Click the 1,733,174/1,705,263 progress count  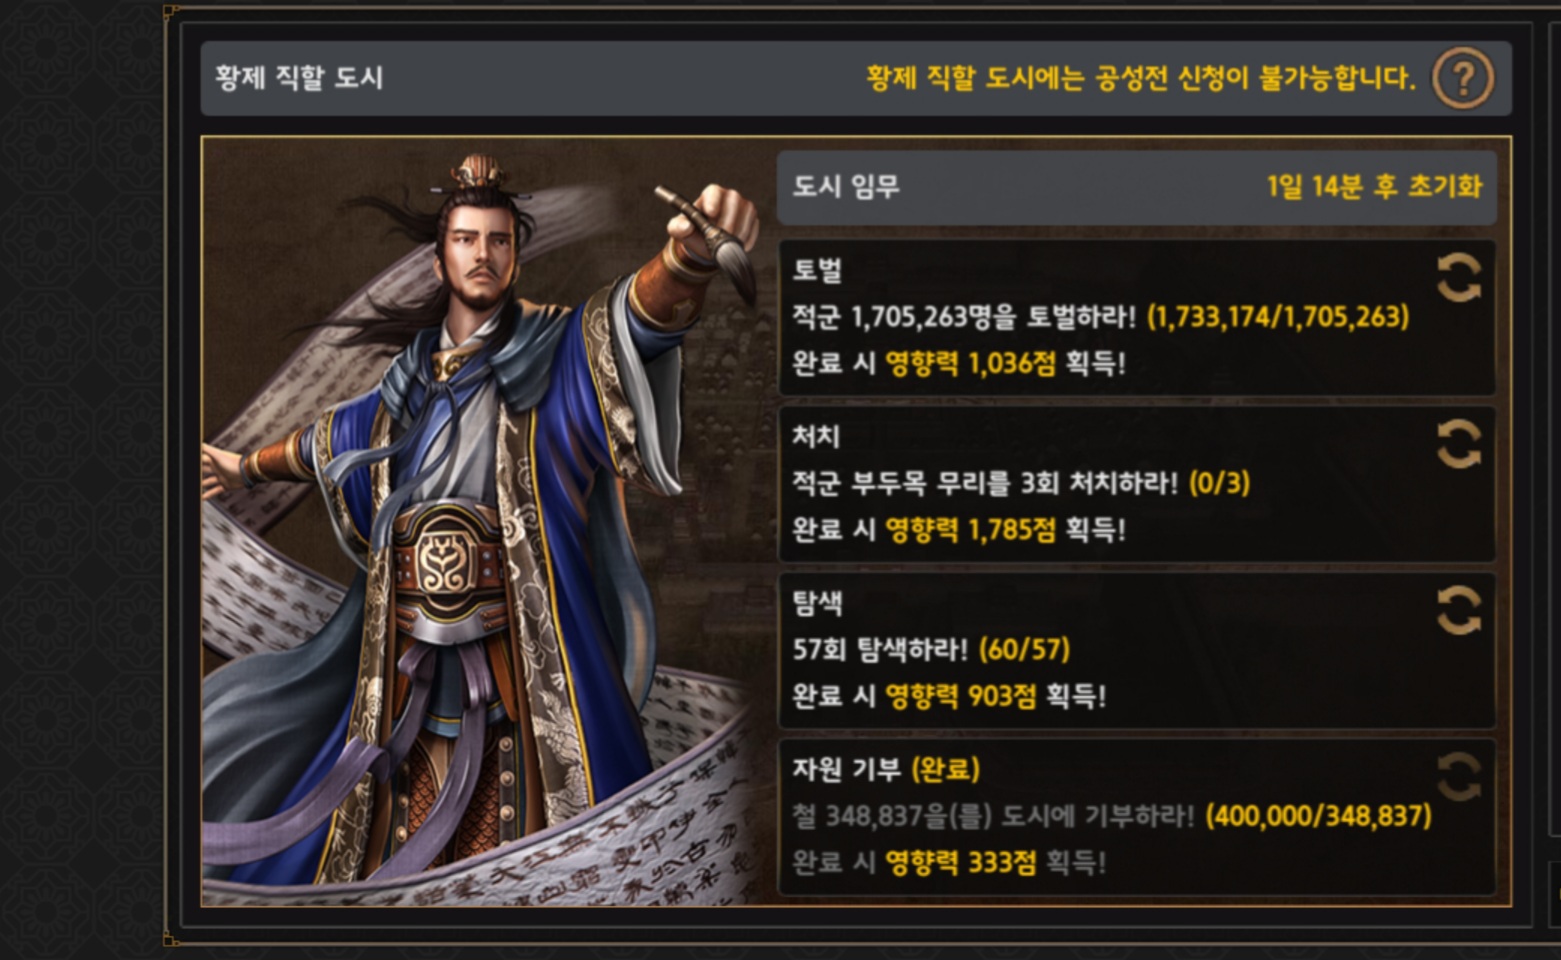[x=1278, y=317]
